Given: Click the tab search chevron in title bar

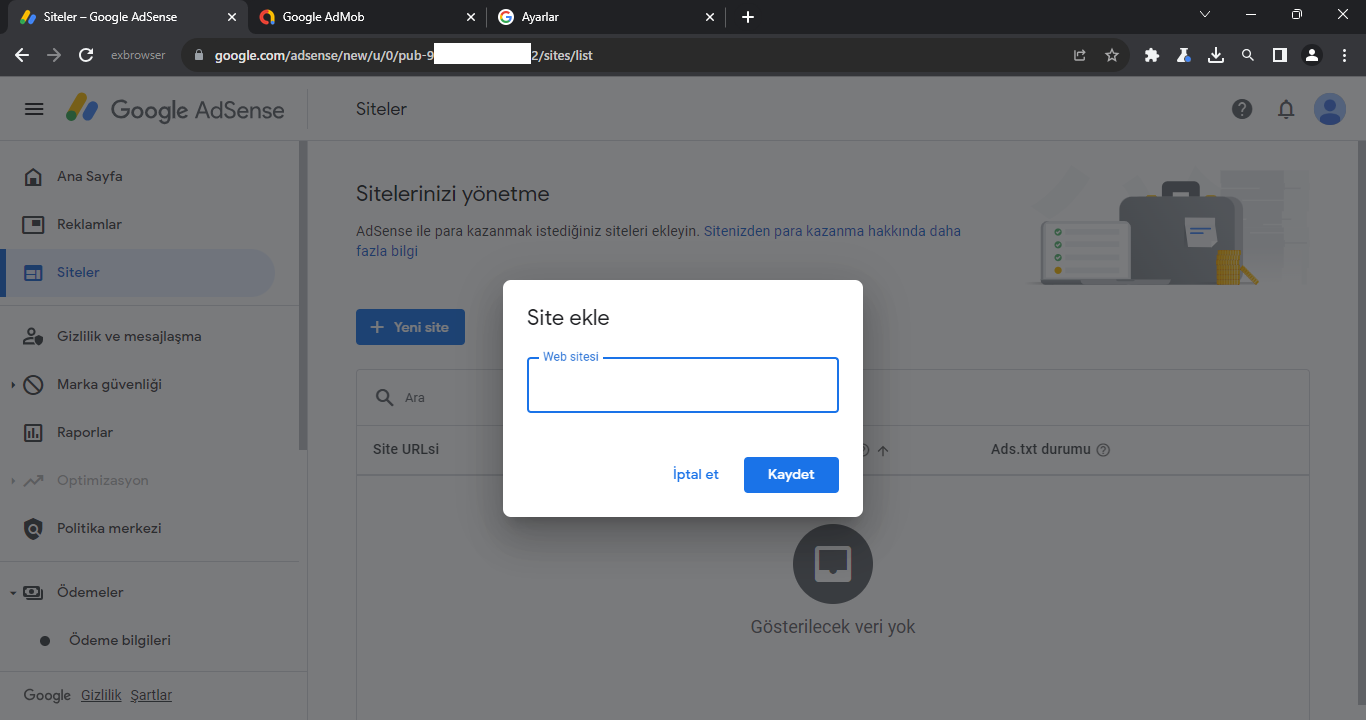Looking at the screenshot, I should pos(1205,15).
